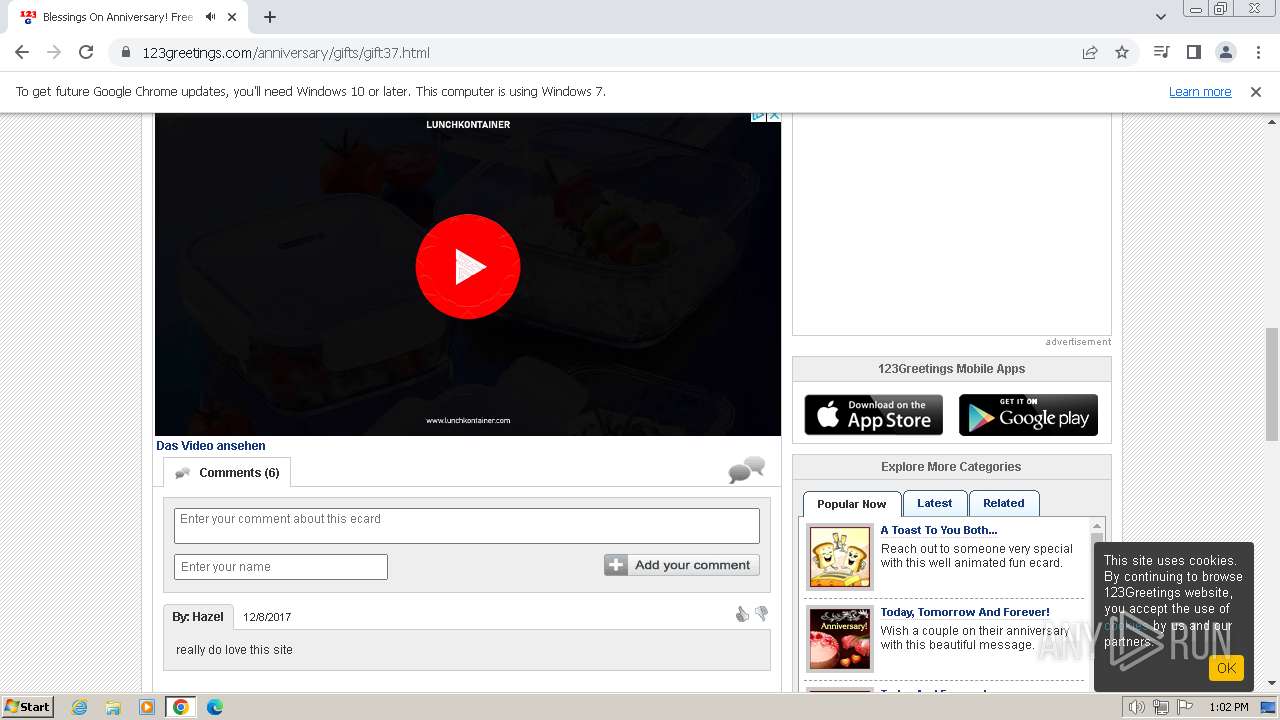Click the categories list scroll-up arrow
The image size is (1280, 720).
pyautogui.click(x=1097, y=526)
